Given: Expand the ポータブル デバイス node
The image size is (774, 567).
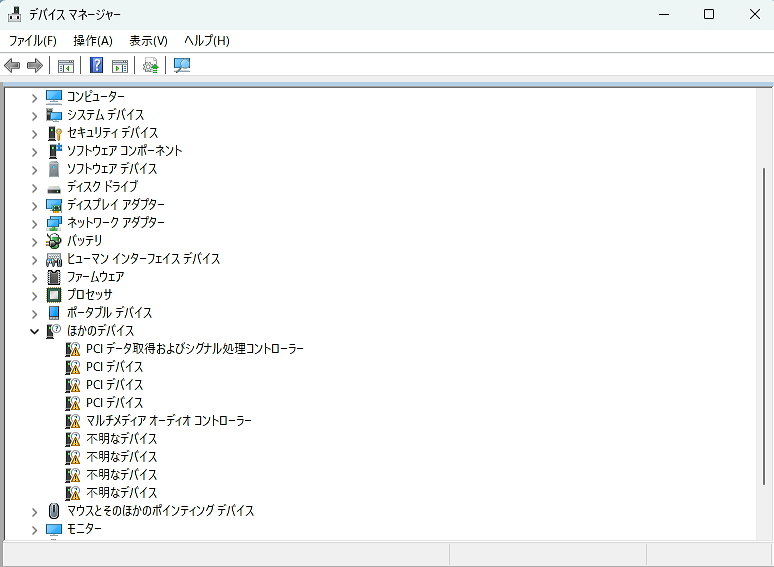Looking at the screenshot, I should coord(34,314).
